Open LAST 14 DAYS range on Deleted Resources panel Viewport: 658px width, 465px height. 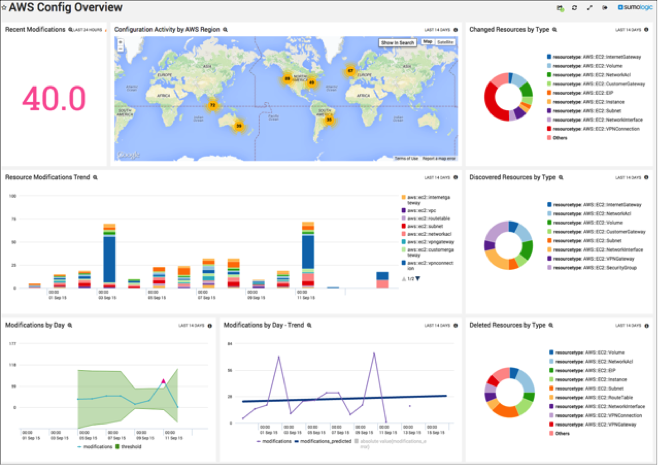tap(628, 326)
